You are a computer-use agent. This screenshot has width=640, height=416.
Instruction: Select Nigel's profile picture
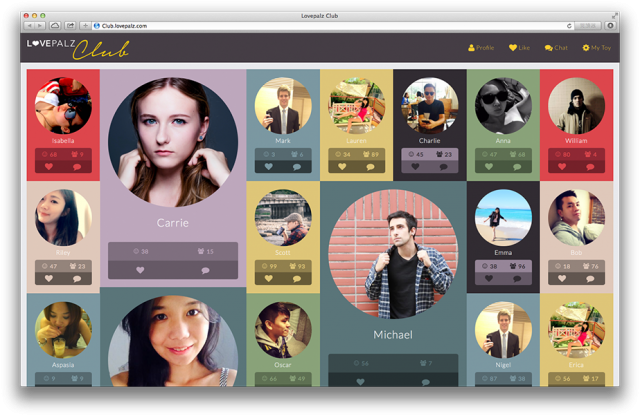click(x=503, y=332)
